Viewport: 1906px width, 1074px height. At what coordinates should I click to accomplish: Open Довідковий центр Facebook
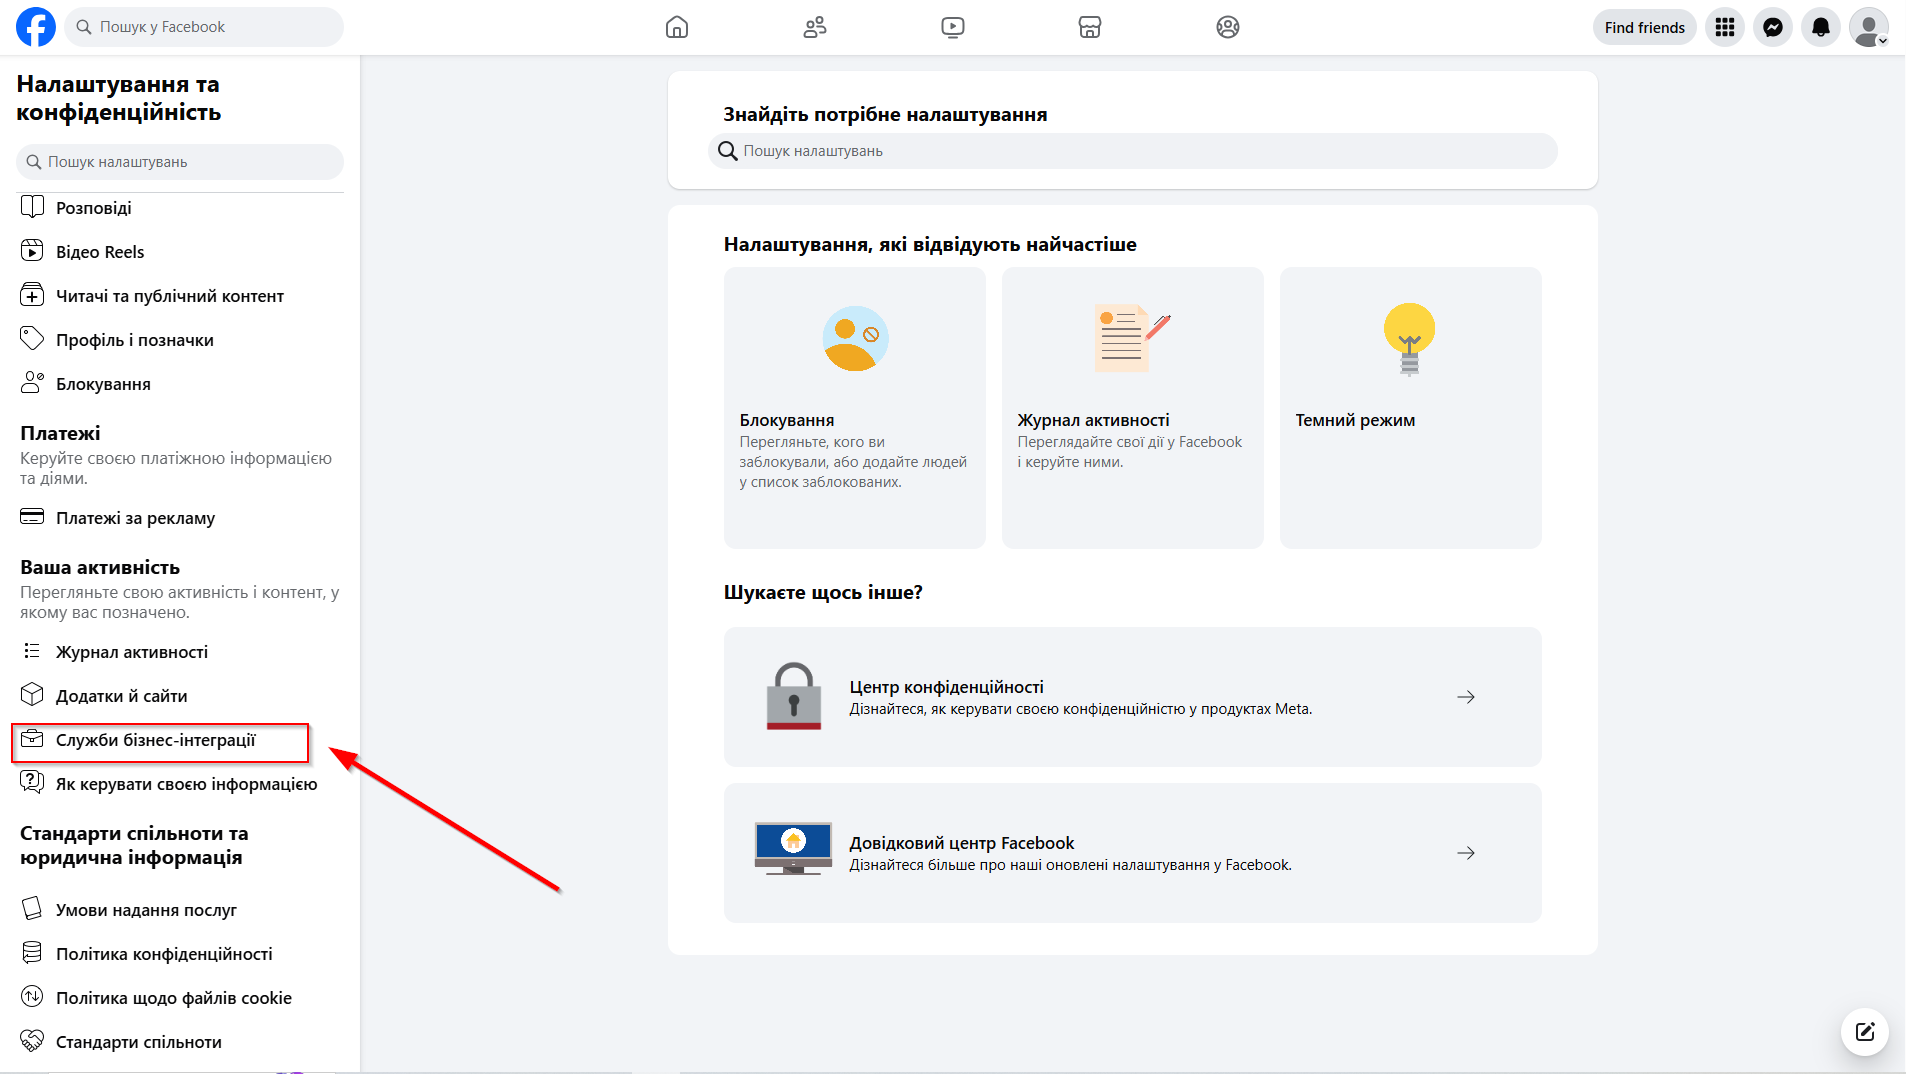[1133, 853]
